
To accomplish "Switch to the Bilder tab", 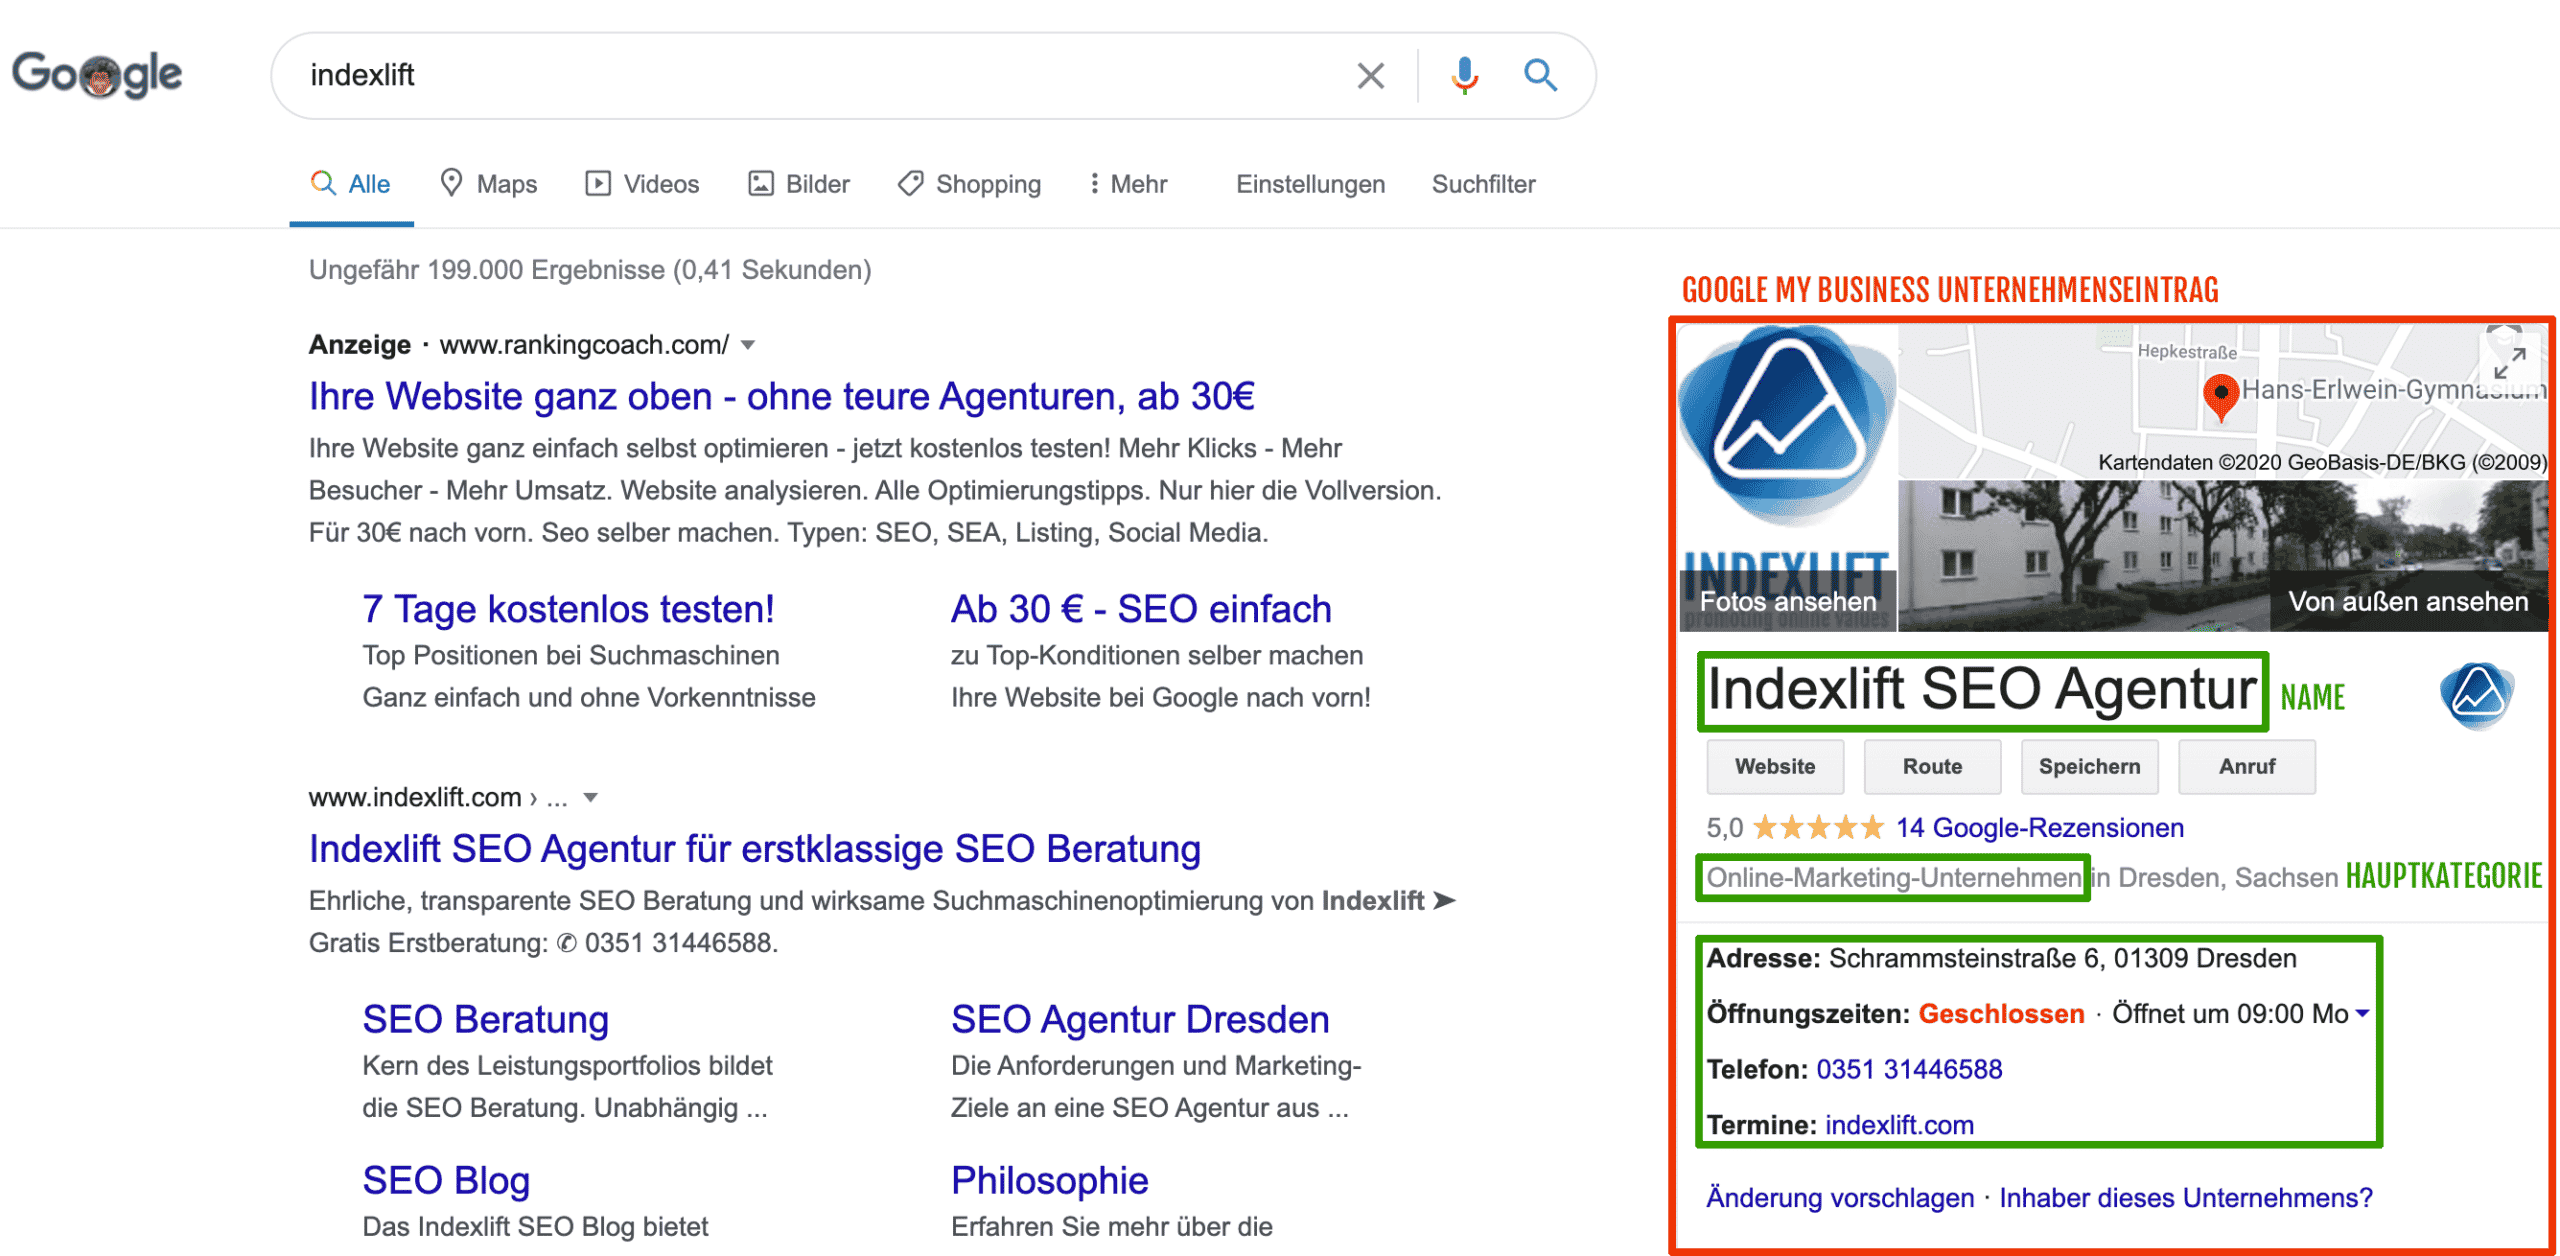I will point(799,184).
